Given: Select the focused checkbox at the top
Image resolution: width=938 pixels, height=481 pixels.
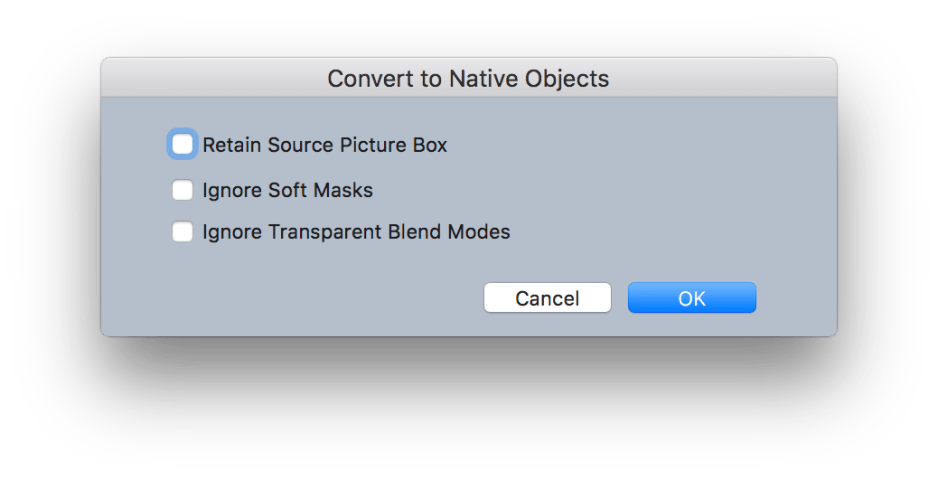Looking at the screenshot, I should click(182, 145).
